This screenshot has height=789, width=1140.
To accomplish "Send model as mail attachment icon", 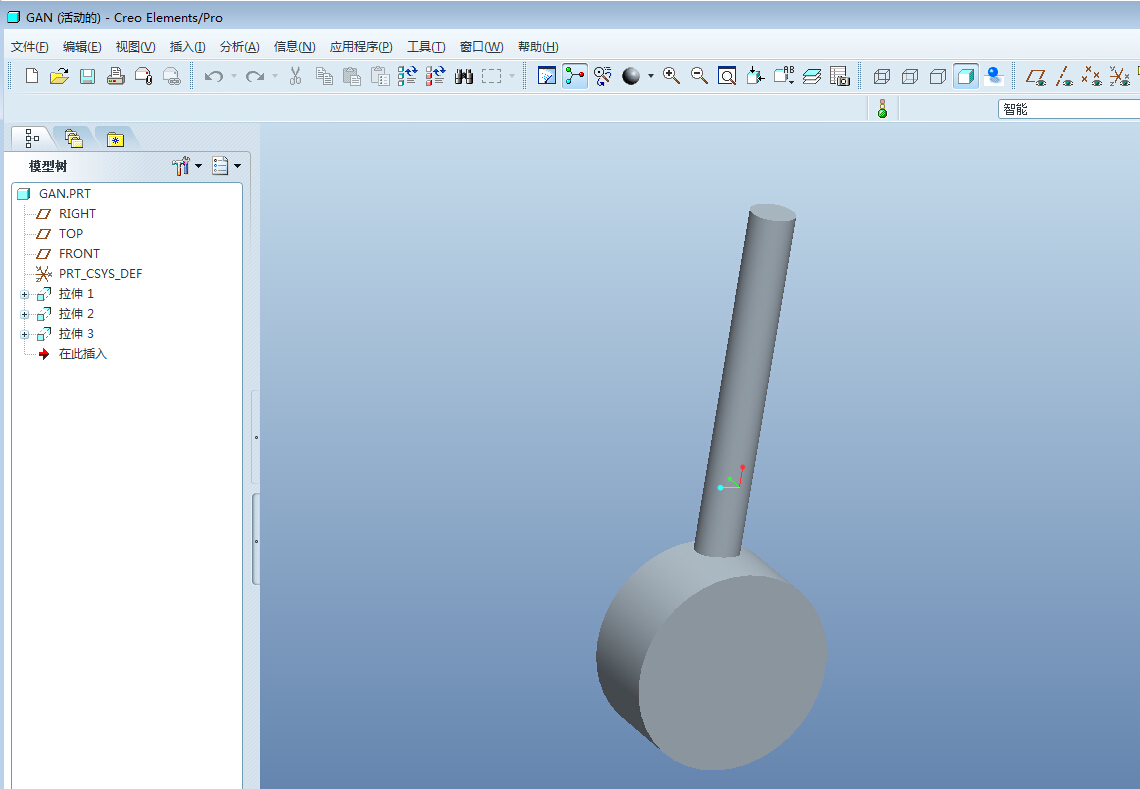I will point(143,76).
